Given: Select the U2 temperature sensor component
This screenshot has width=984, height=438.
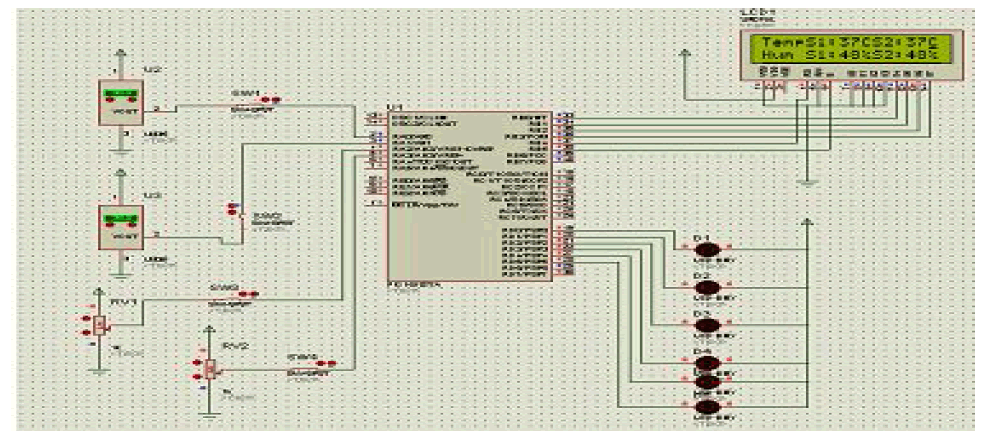Looking at the screenshot, I should tap(121, 103).
